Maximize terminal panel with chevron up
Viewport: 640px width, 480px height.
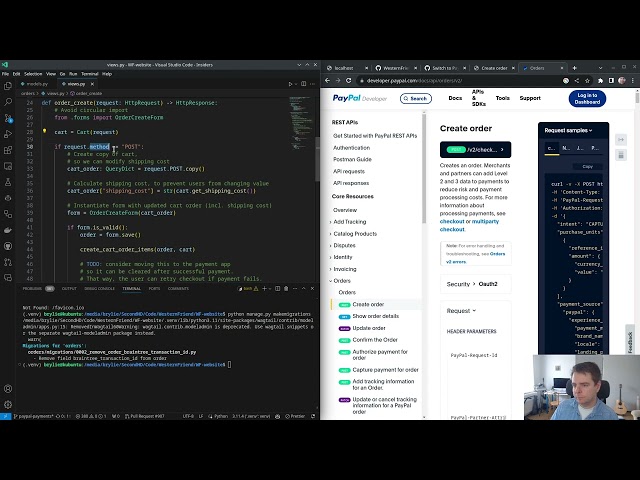304,289
